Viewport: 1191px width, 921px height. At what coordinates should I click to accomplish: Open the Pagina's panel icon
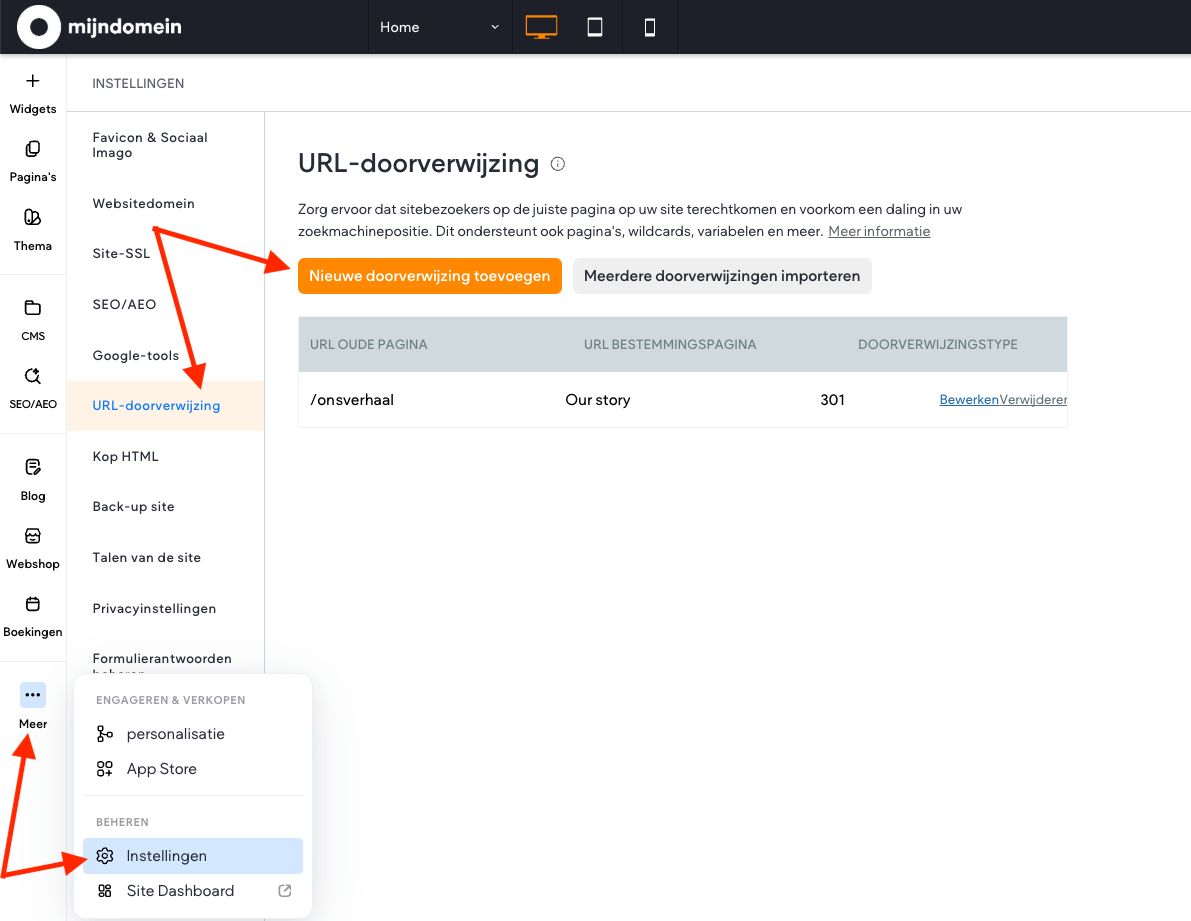pyautogui.click(x=33, y=149)
